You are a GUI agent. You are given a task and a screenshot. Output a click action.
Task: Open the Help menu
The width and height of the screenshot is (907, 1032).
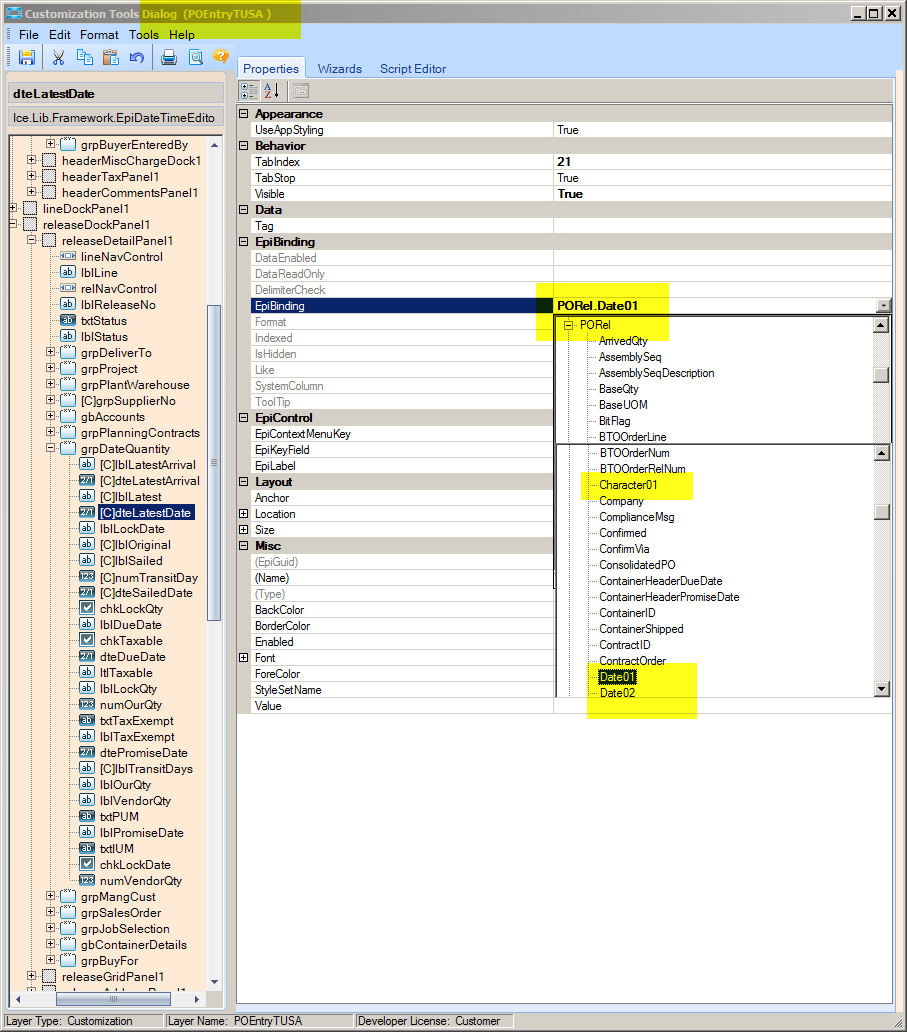tap(182, 35)
